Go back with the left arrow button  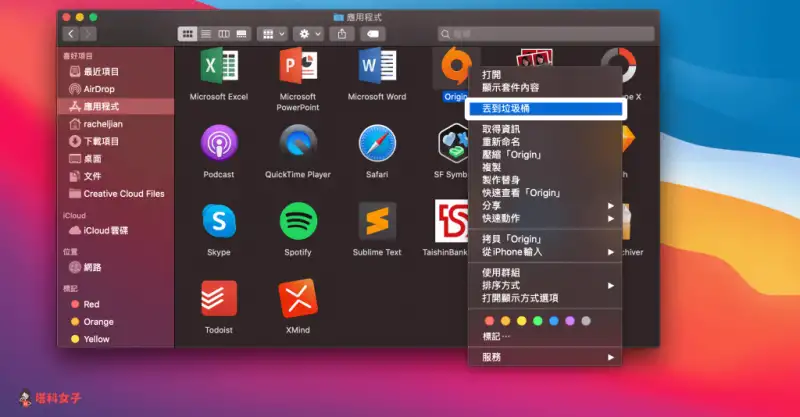[x=71, y=34]
